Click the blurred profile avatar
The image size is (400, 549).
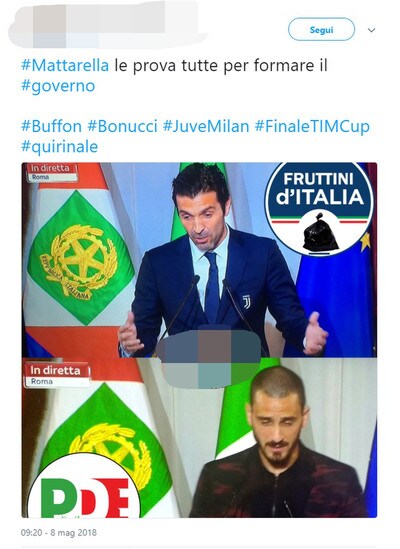coord(37,26)
